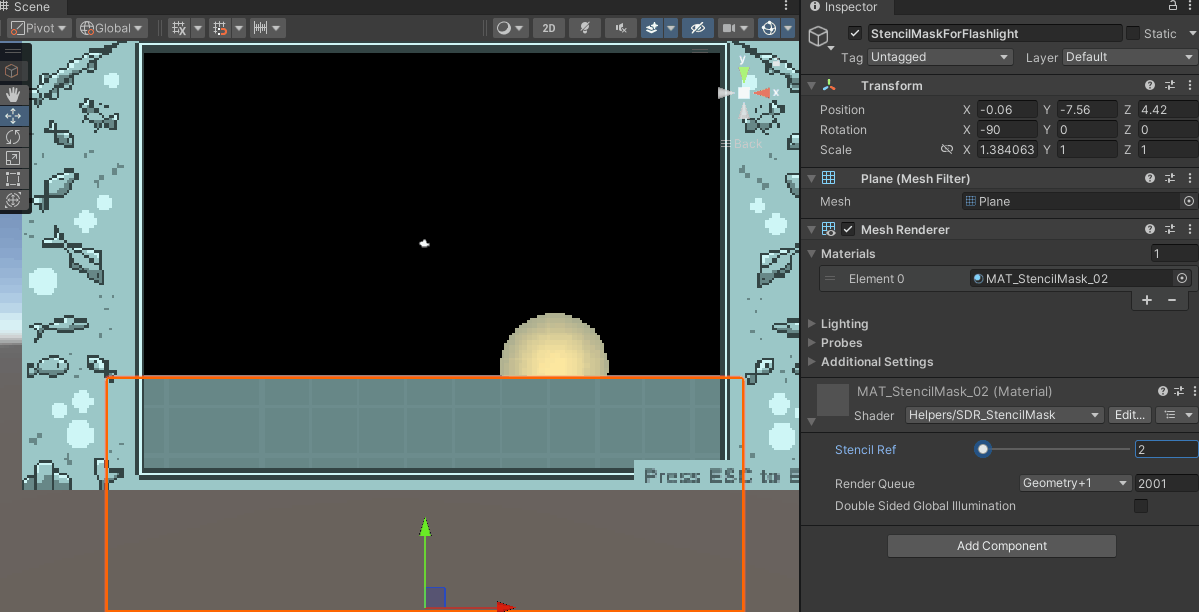Click the Position X value field
Viewport: 1199px width, 612px height.
1007,109
